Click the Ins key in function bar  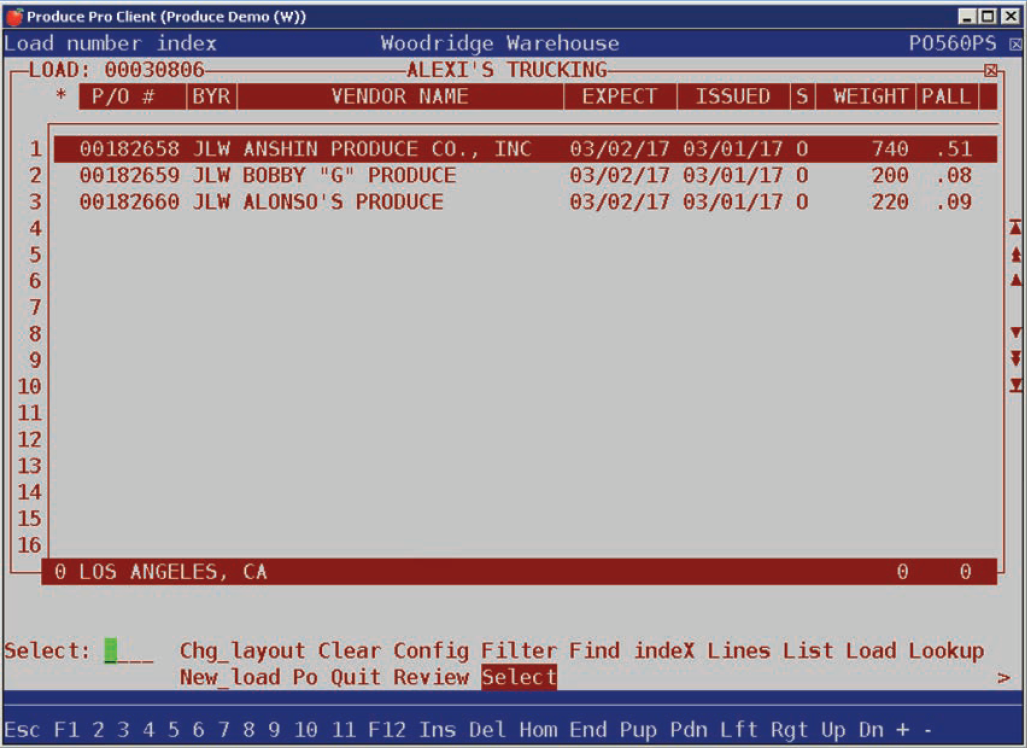point(437,730)
